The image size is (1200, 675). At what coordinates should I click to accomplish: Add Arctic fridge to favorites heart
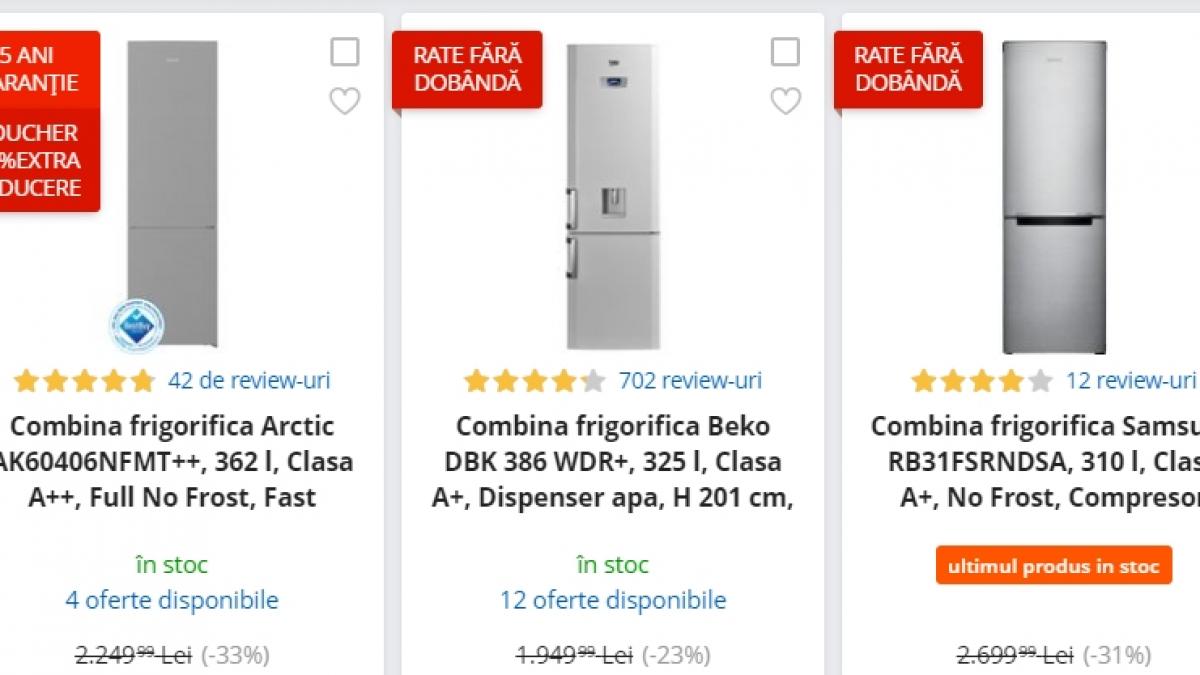pos(344,101)
